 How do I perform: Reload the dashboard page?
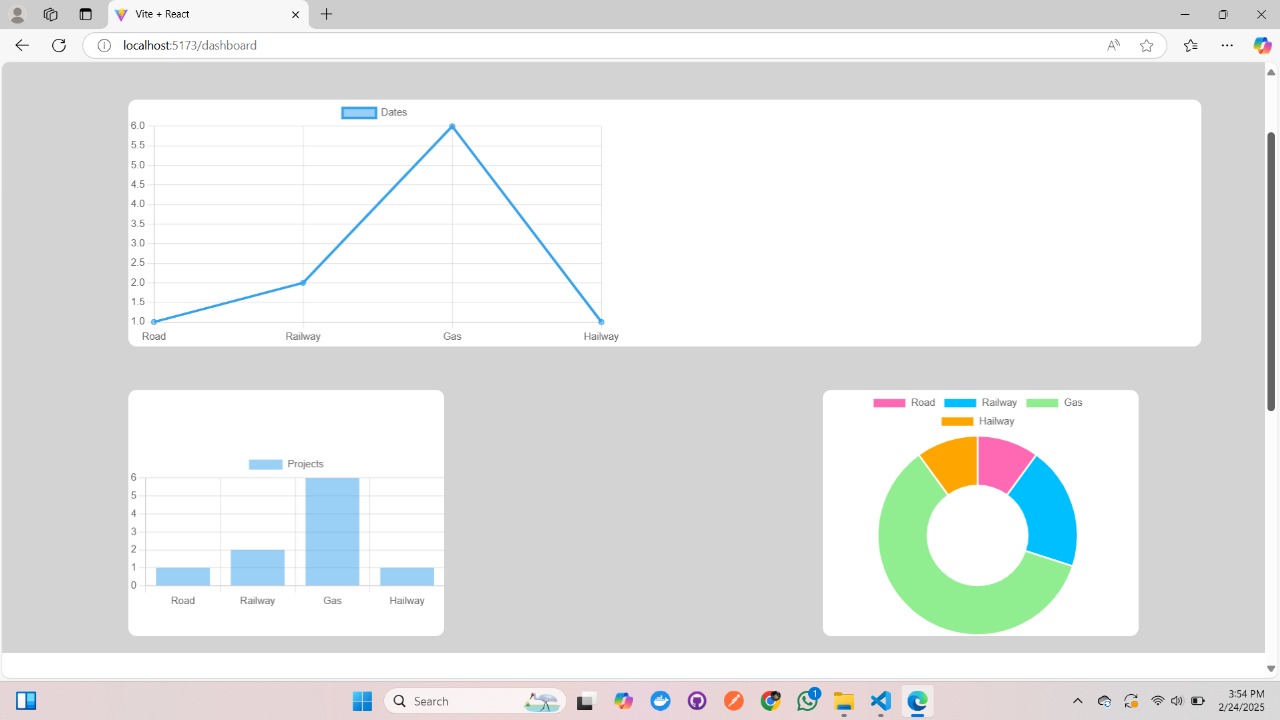[59, 45]
